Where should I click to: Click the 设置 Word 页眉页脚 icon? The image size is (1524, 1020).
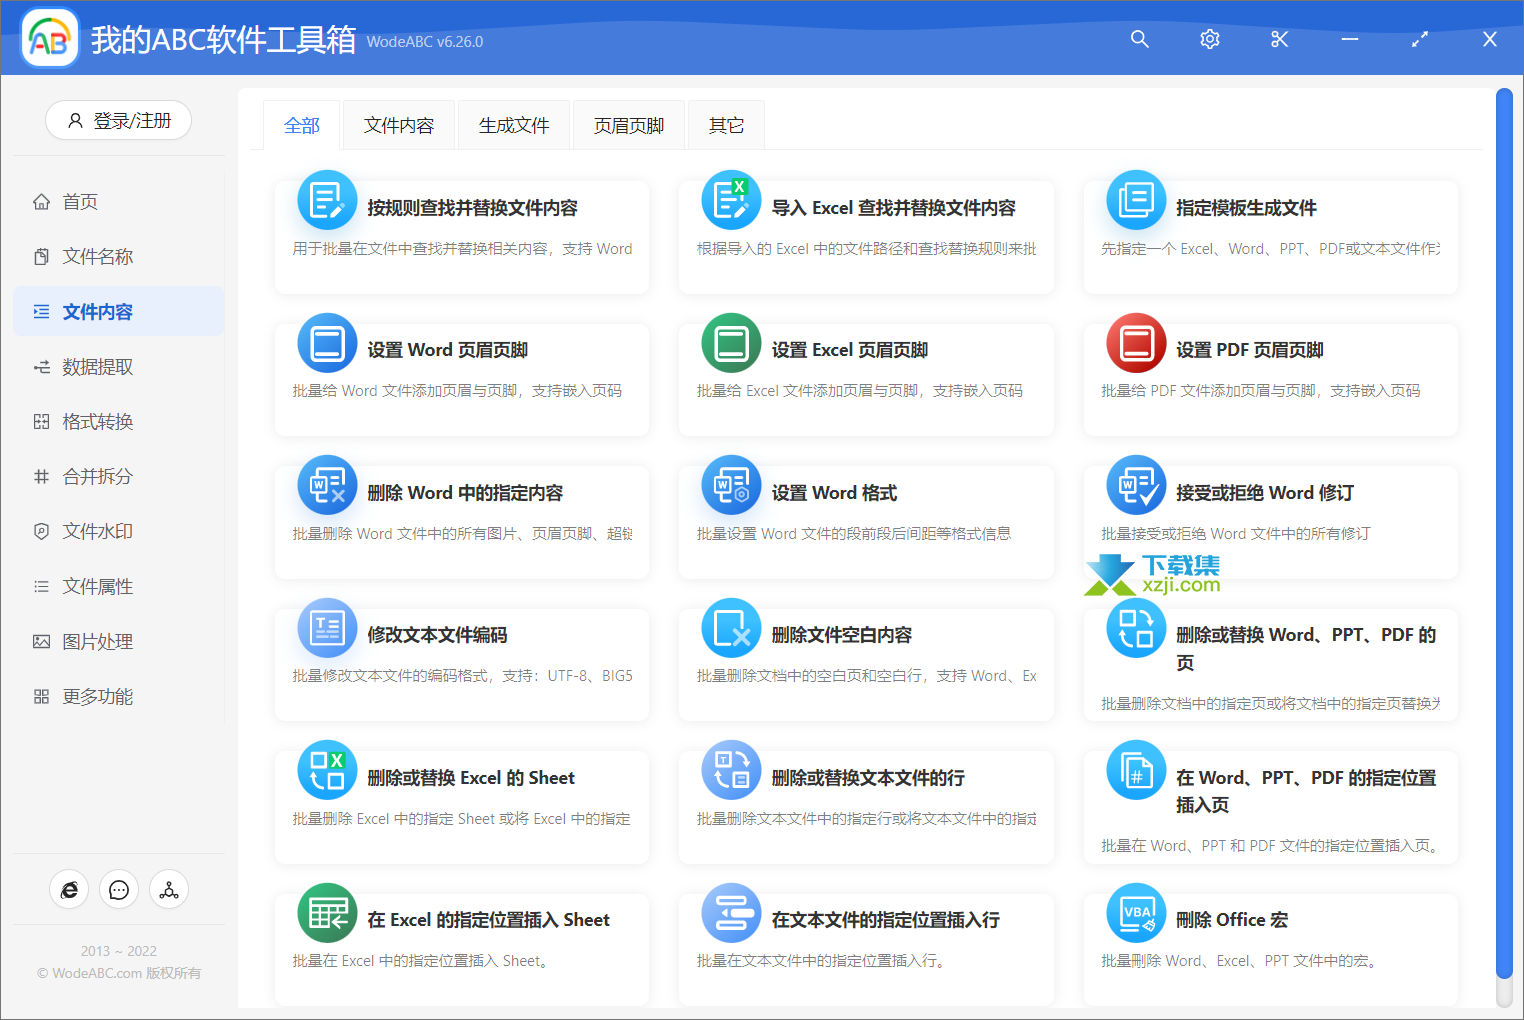327,343
